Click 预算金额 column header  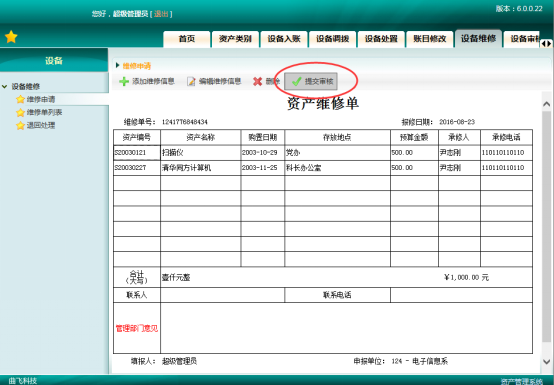(x=414, y=137)
